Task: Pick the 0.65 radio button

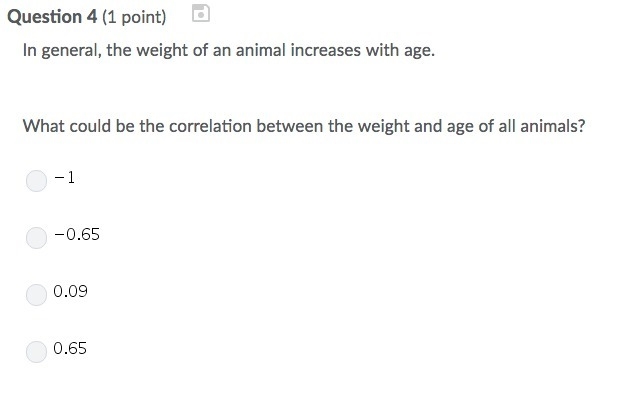Action: click(36, 352)
